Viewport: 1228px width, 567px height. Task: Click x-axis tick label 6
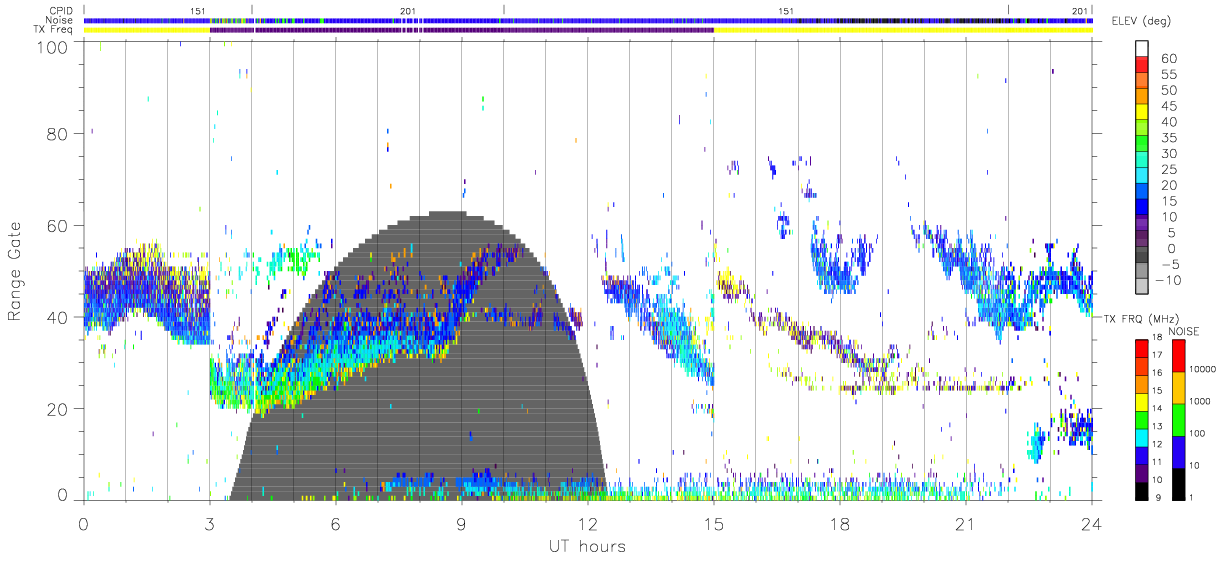coord(335,524)
